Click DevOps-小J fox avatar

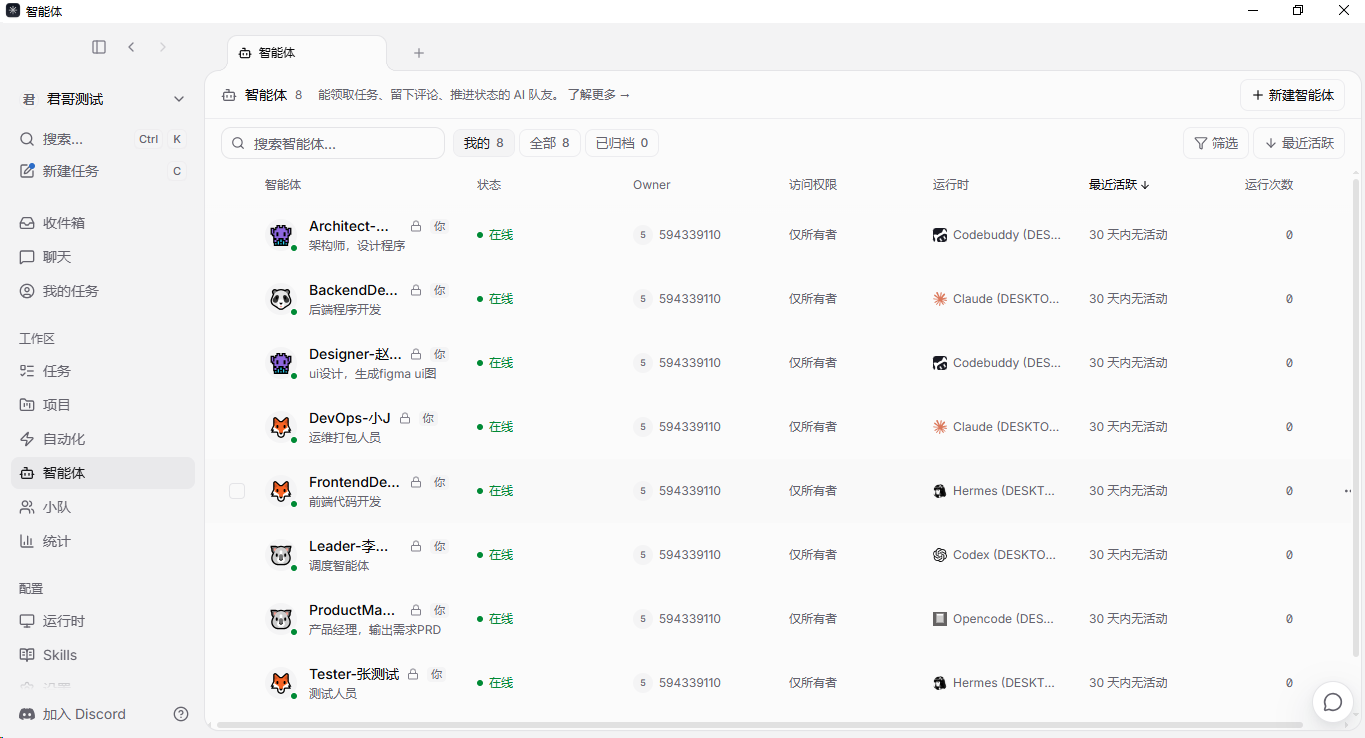pyautogui.click(x=281, y=427)
